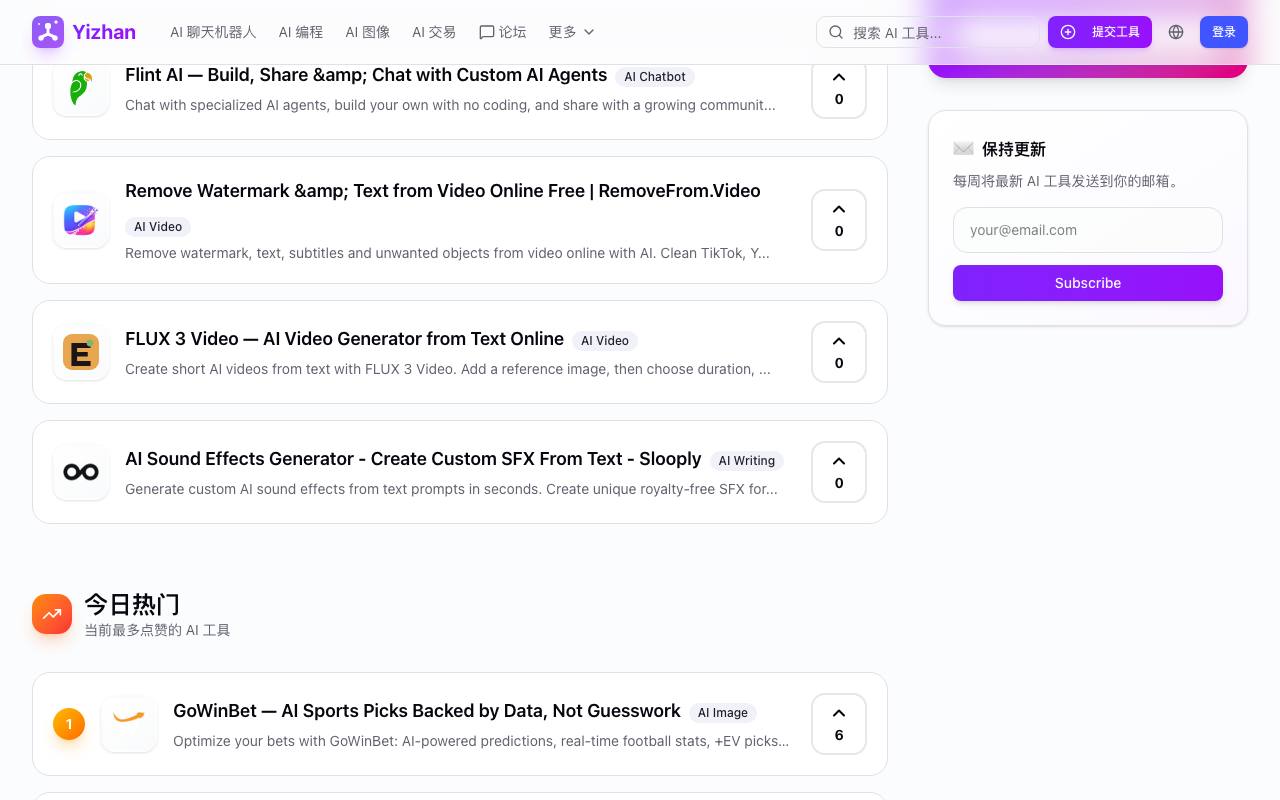Open the Flint AI parrot logo
Image resolution: width=1280 pixels, height=800 pixels.
click(x=81, y=88)
